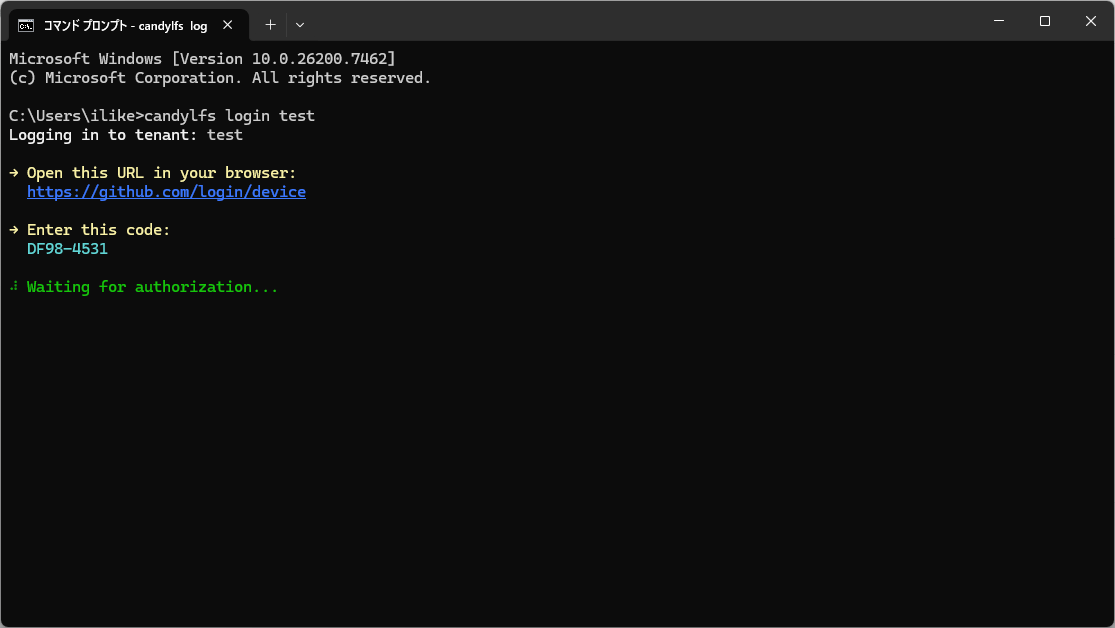Click the Microsoft Corporation copyright line
Image resolution: width=1115 pixels, height=628 pixels.
(x=220, y=78)
